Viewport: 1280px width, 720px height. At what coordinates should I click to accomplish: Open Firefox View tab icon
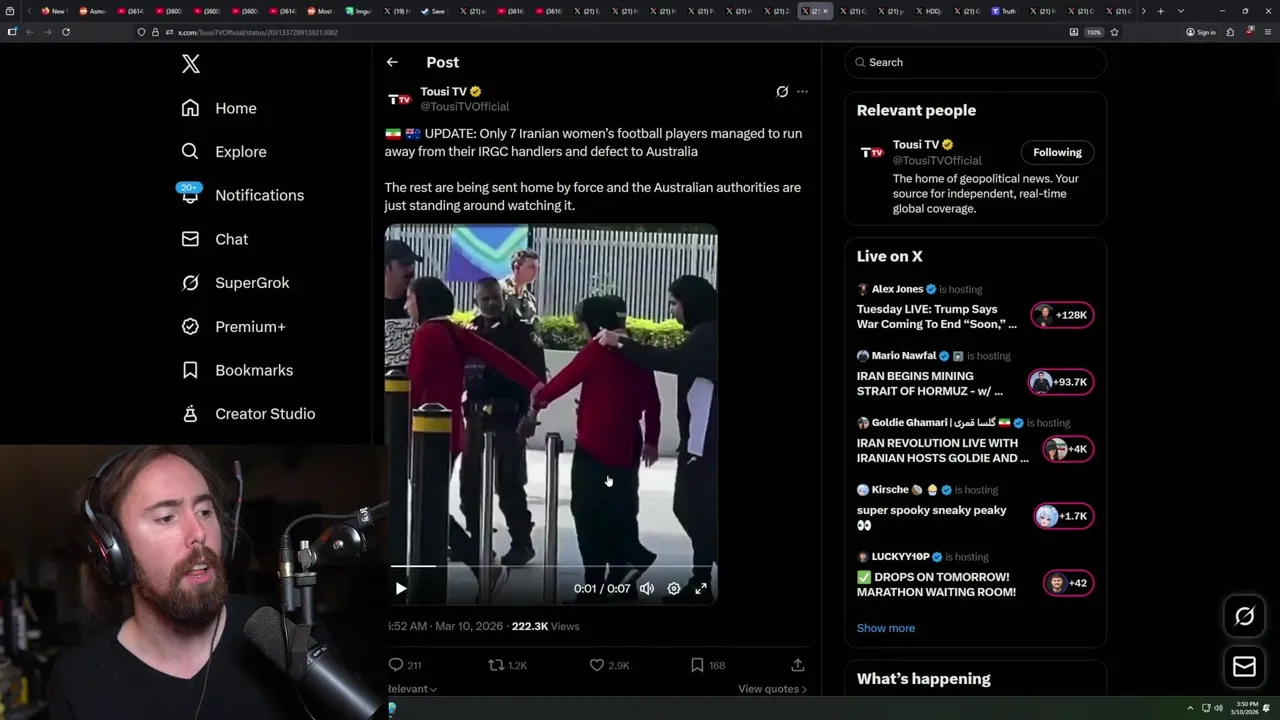coord(12,11)
